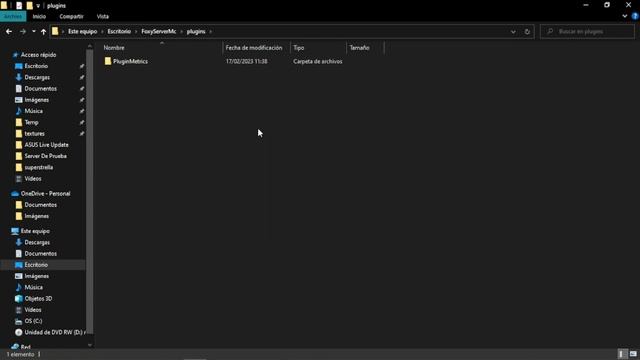Select Acceso rápido in navigation pane
The width and height of the screenshot is (640, 360).
[38, 55]
